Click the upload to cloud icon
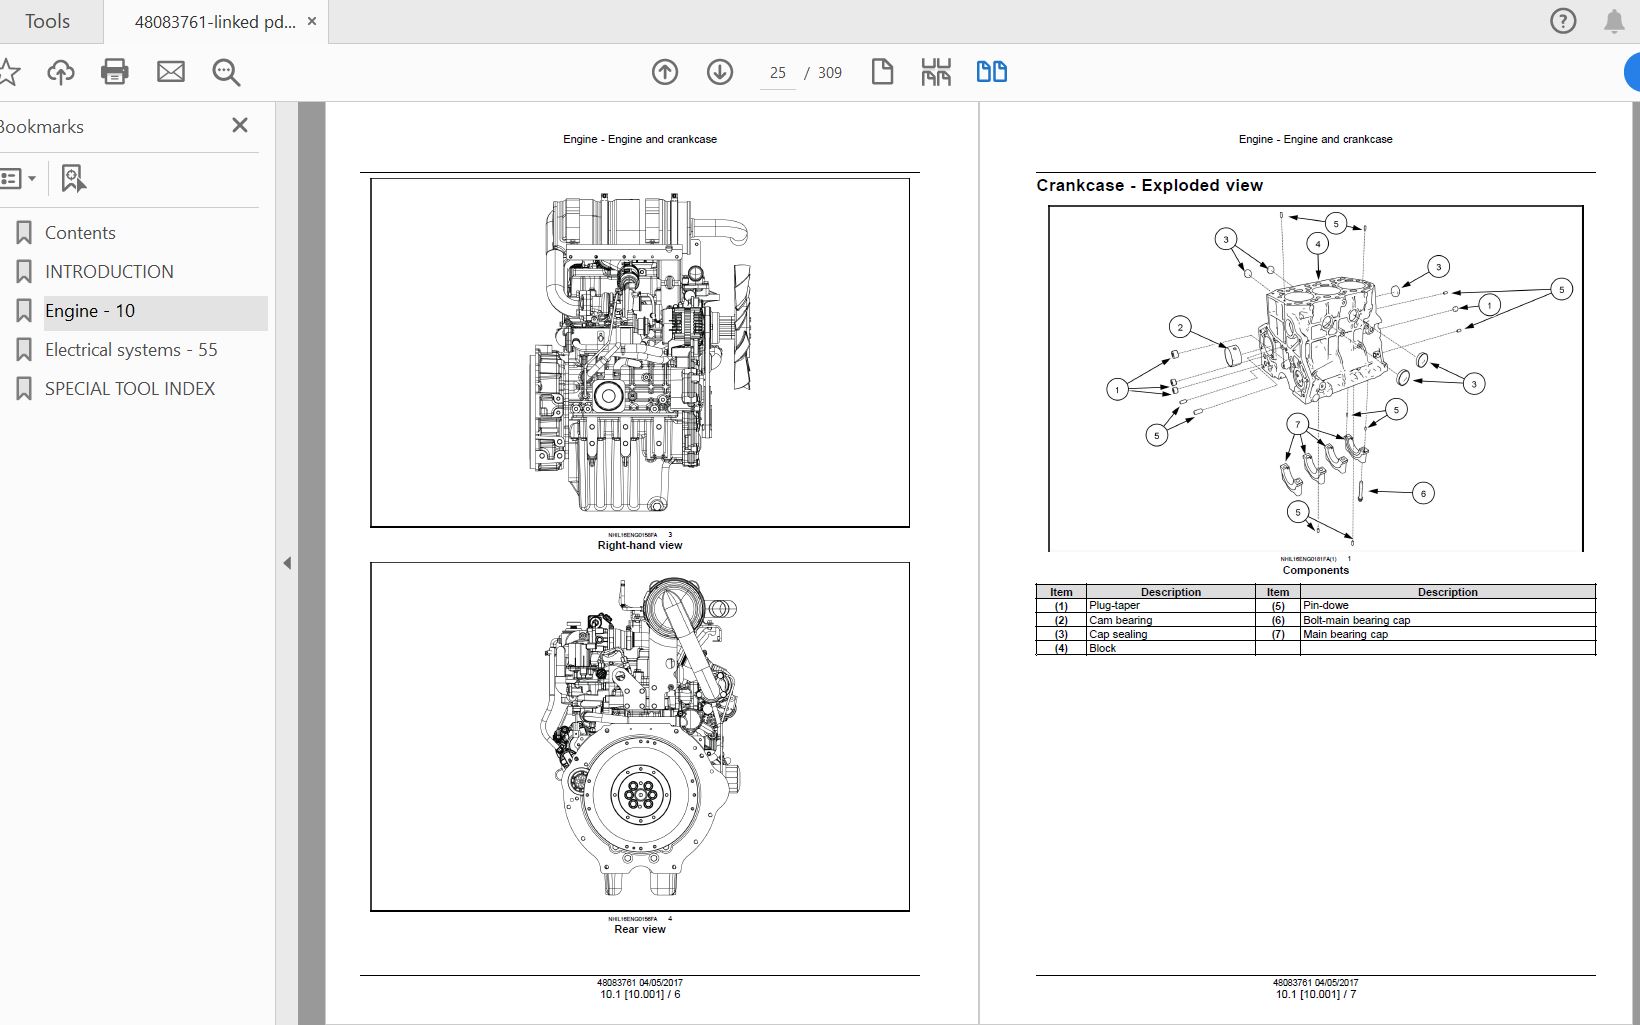The image size is (1640, 1025). (x=61, y=72)
